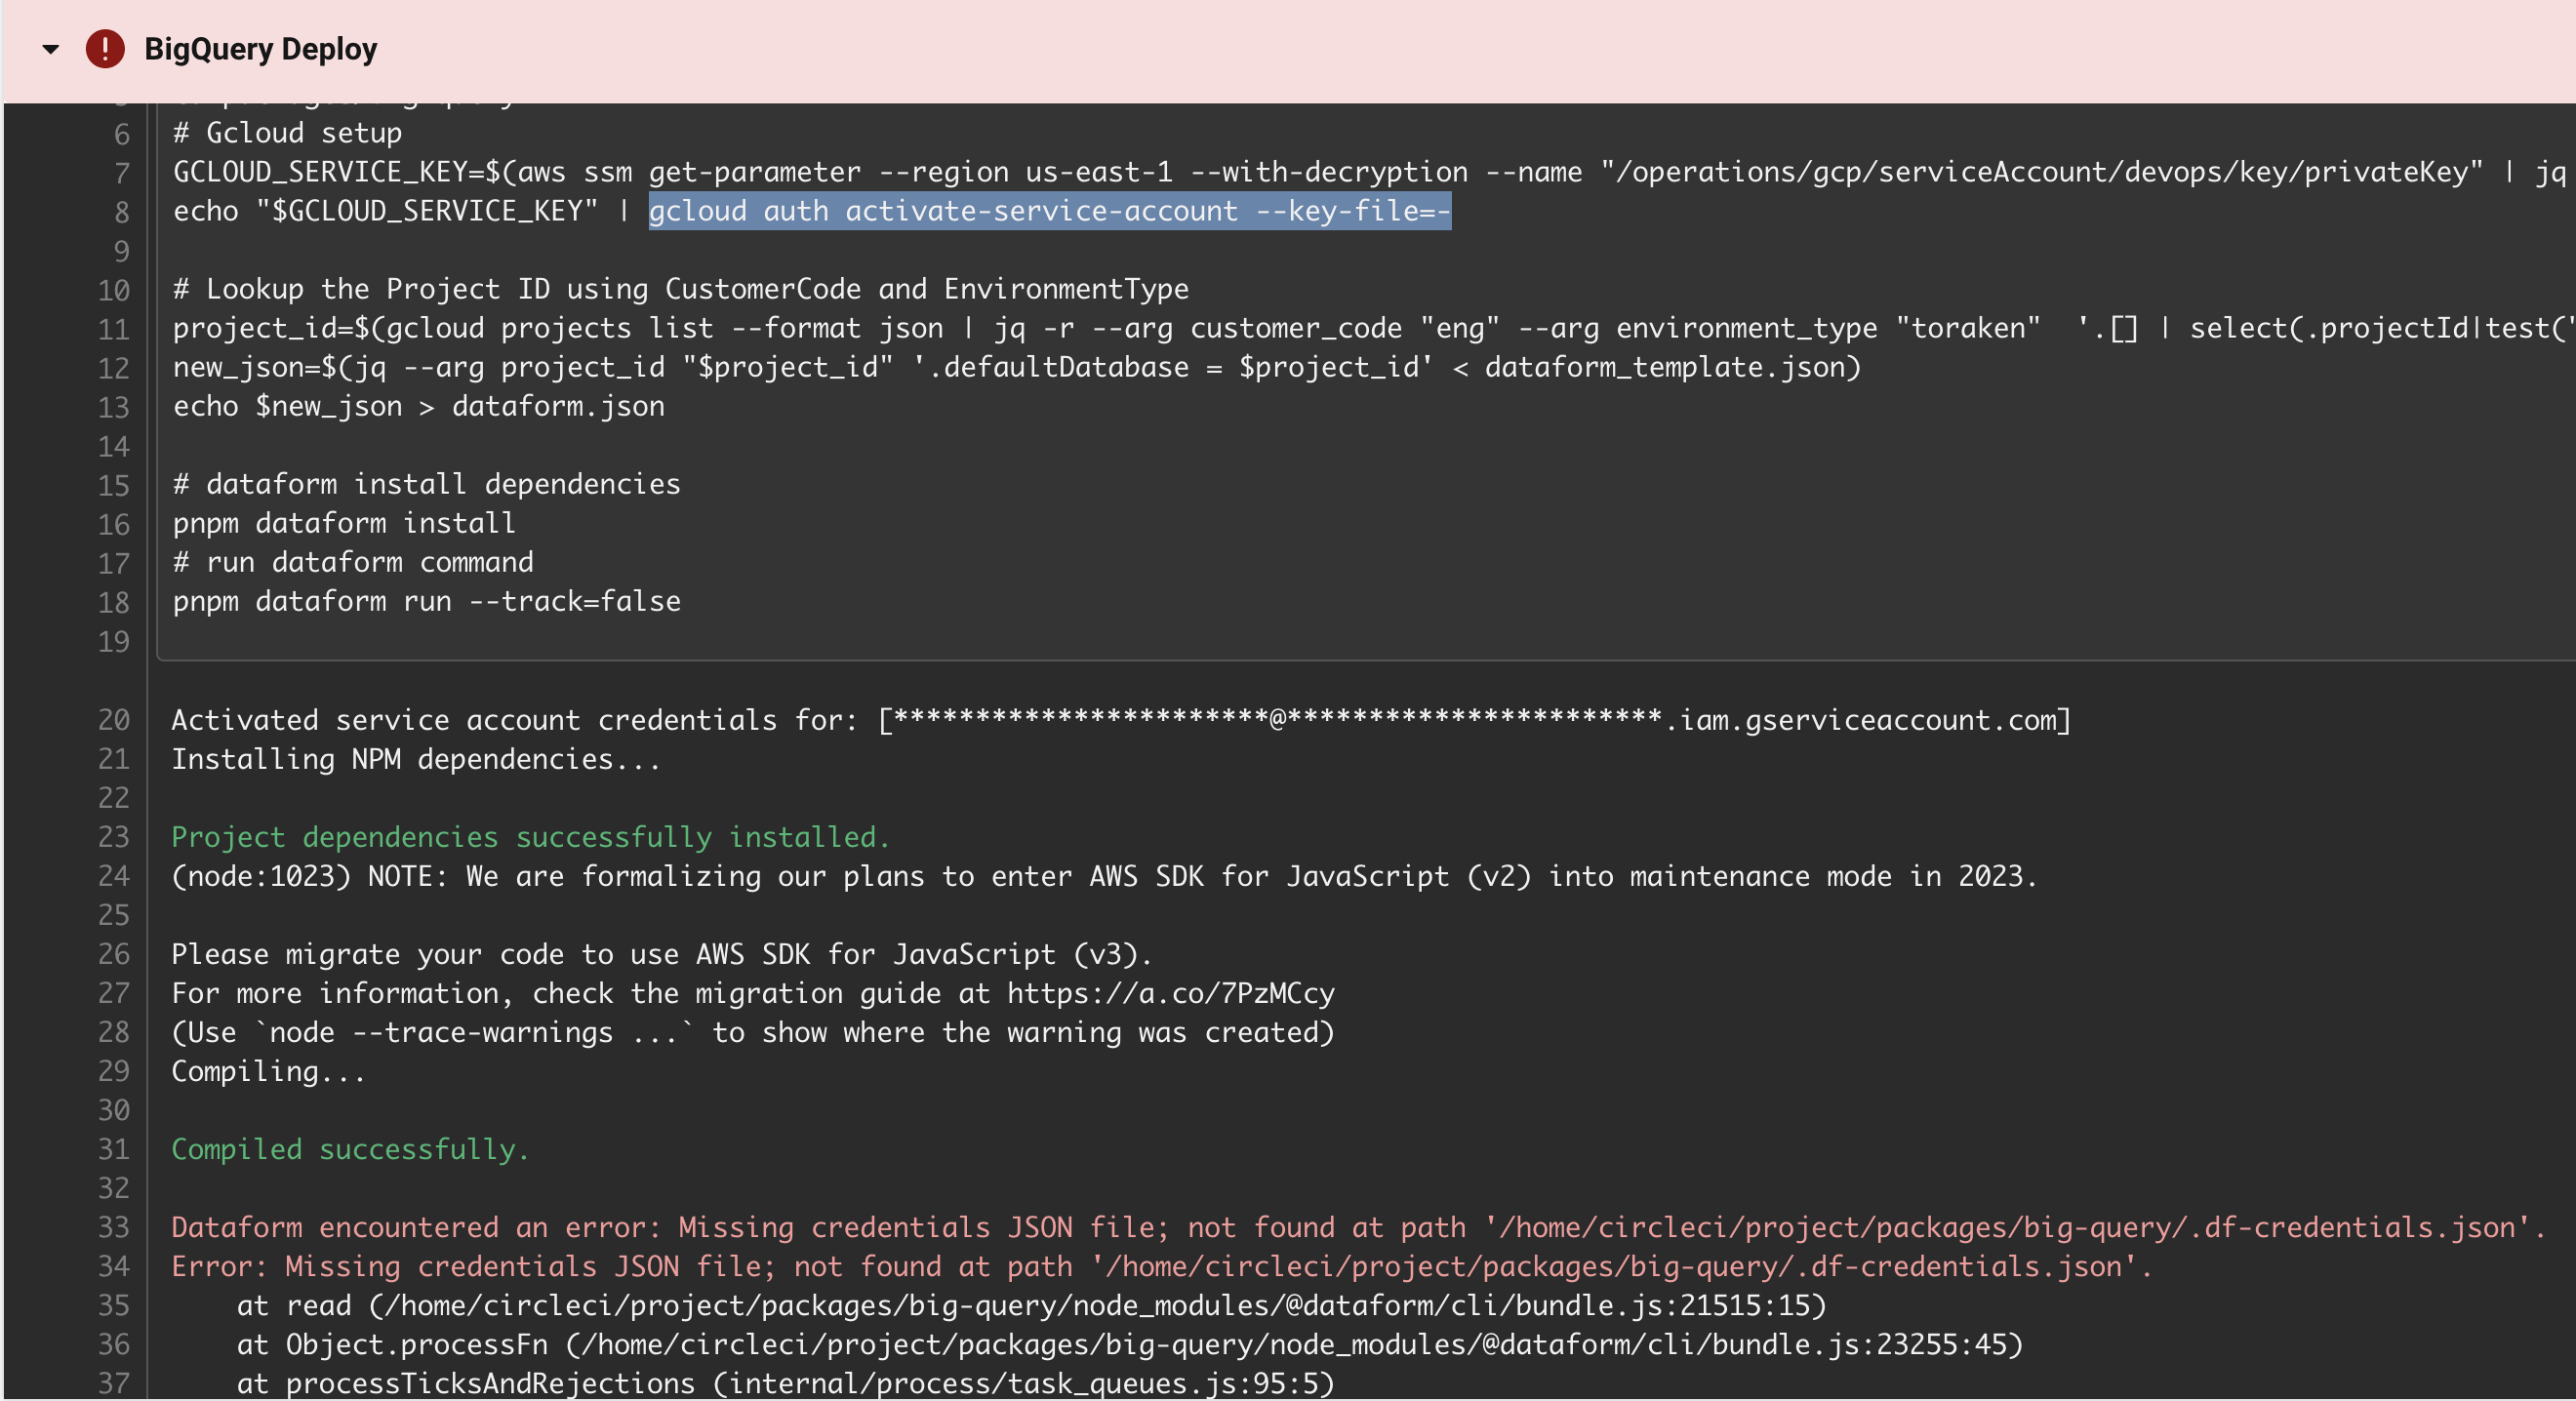
Task: Click the red failed status icon
Action: [105, 49]
